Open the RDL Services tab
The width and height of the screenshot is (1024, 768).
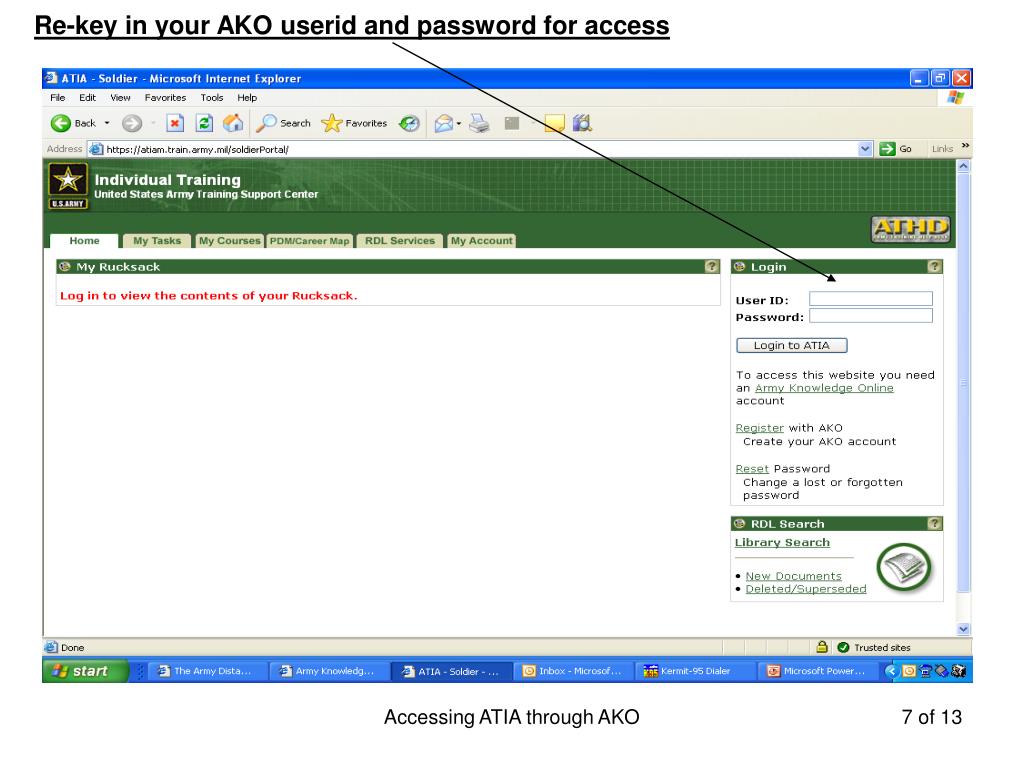click(x=400, y=241)
